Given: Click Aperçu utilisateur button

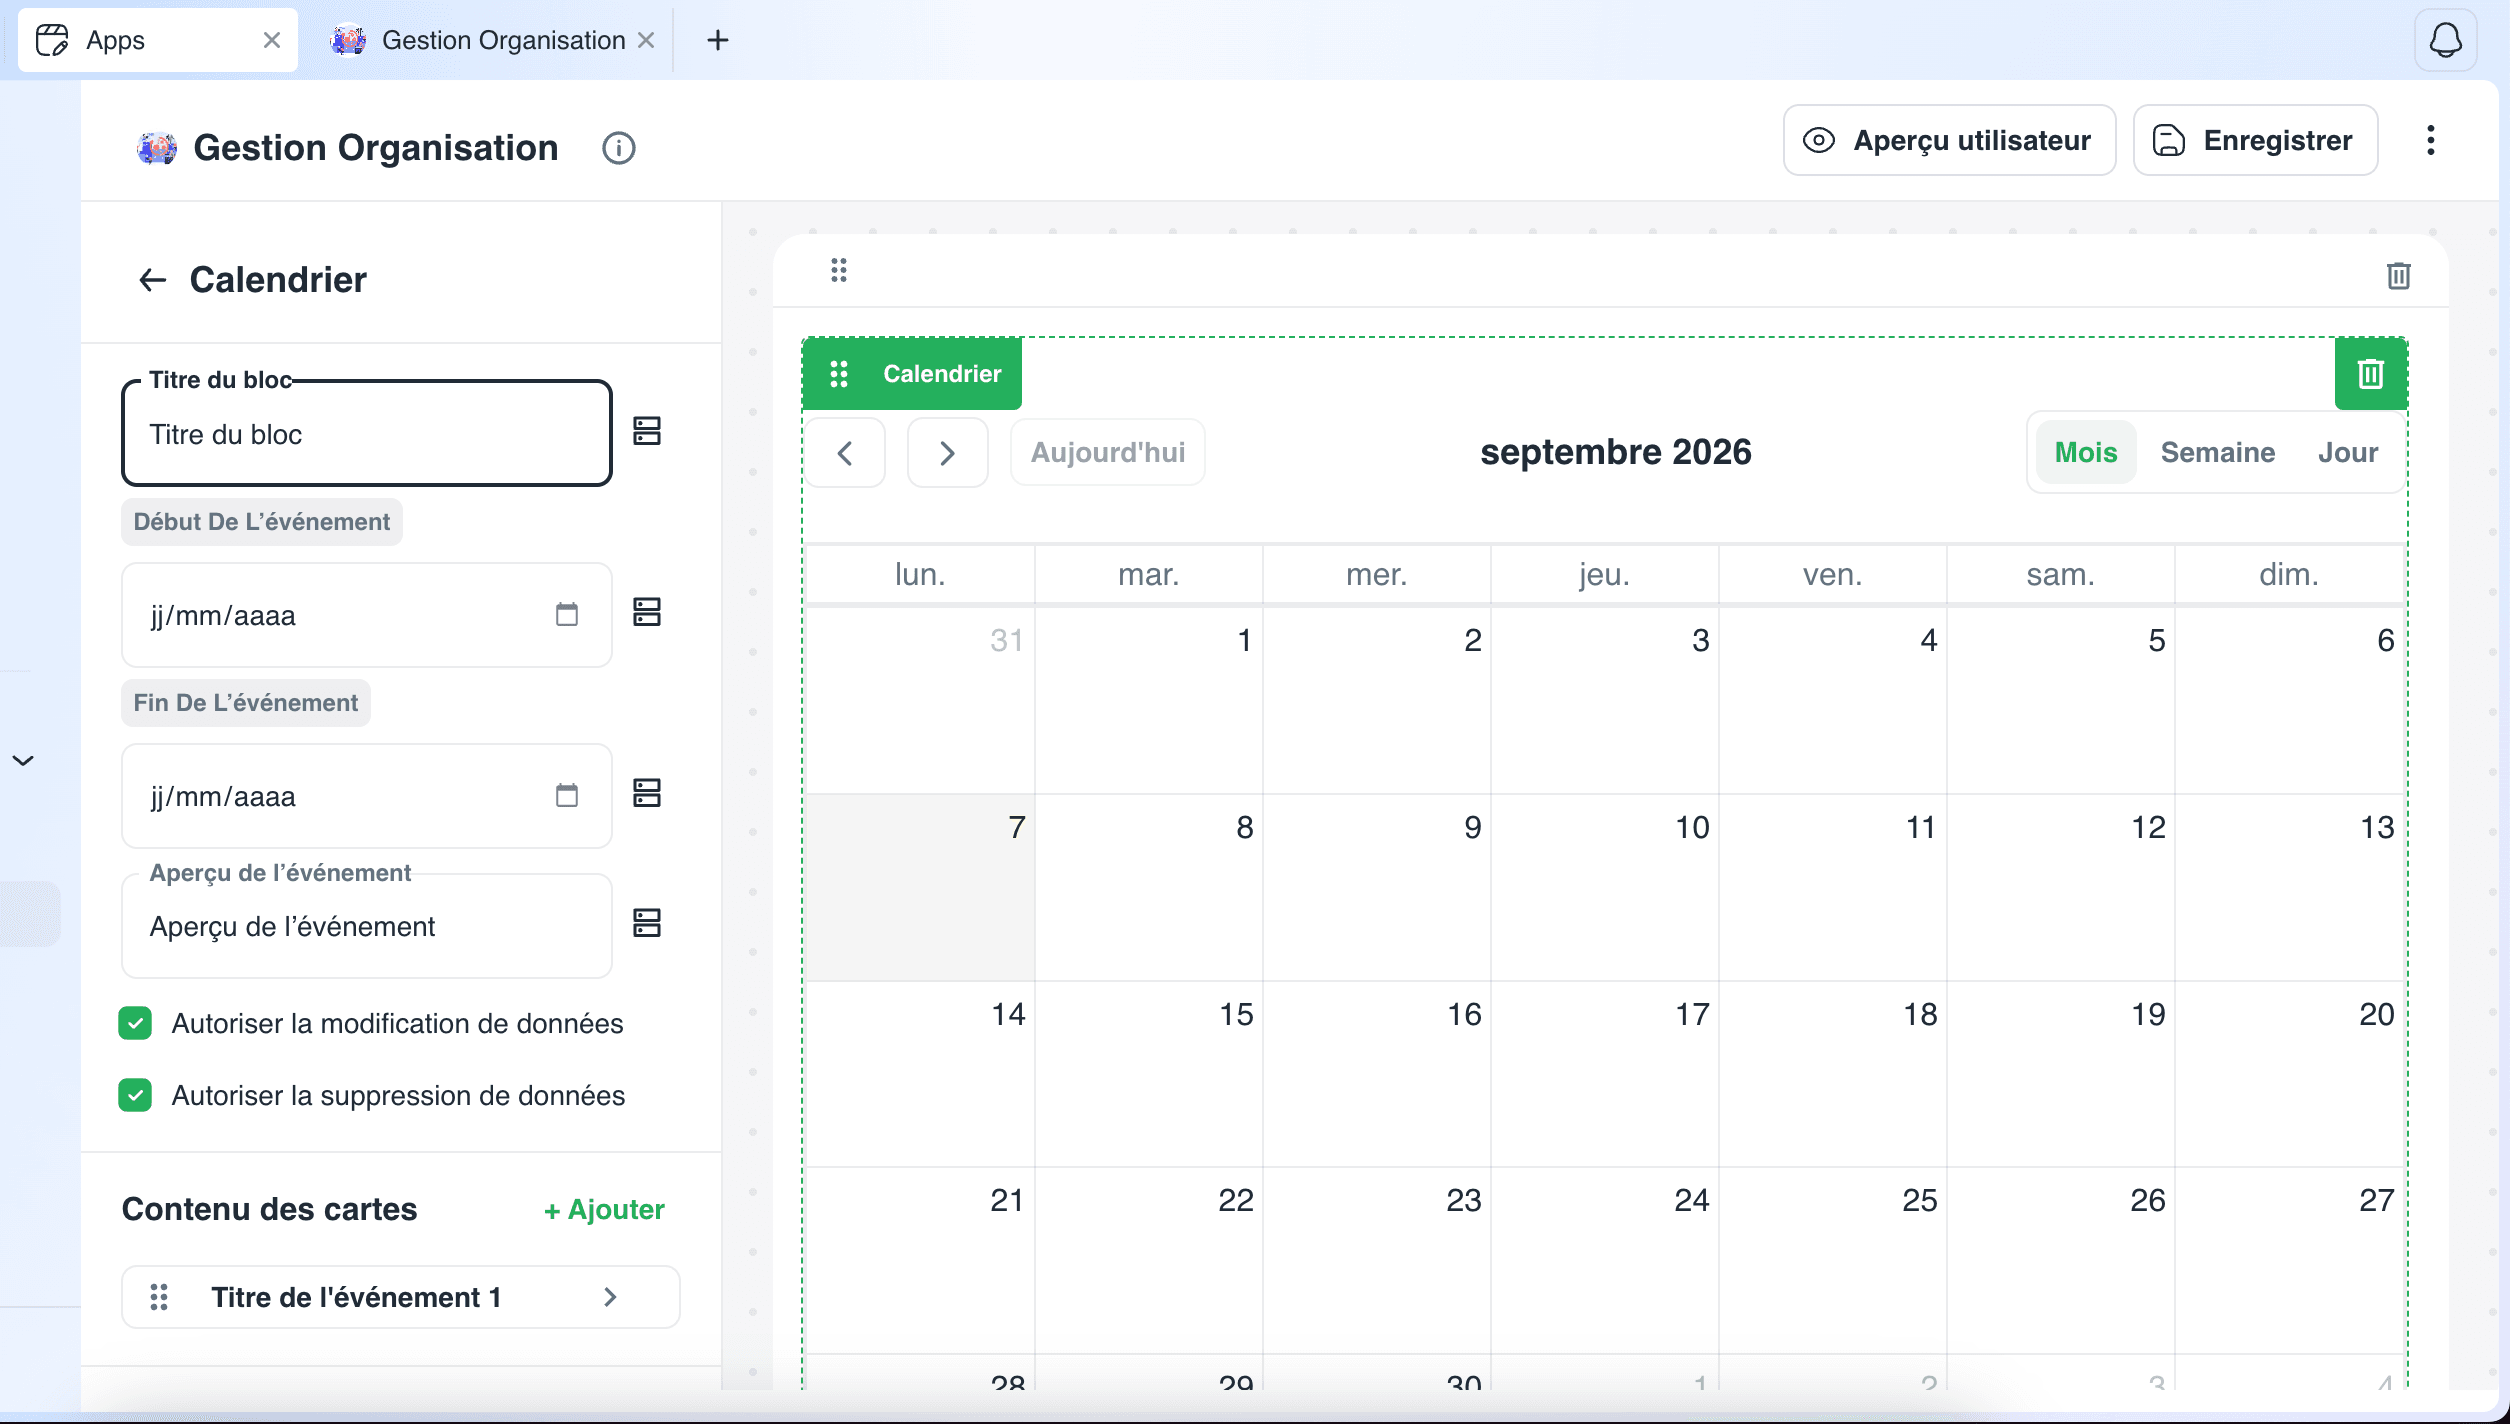Looking at the screenshot, I should click(x=1949, y=140).
